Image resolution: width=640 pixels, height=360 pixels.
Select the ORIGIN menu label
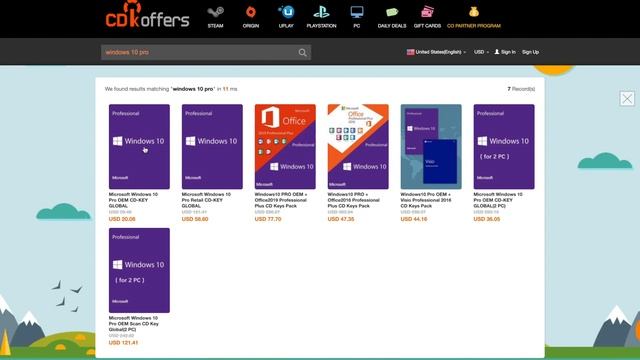click(x=251, y=26)
